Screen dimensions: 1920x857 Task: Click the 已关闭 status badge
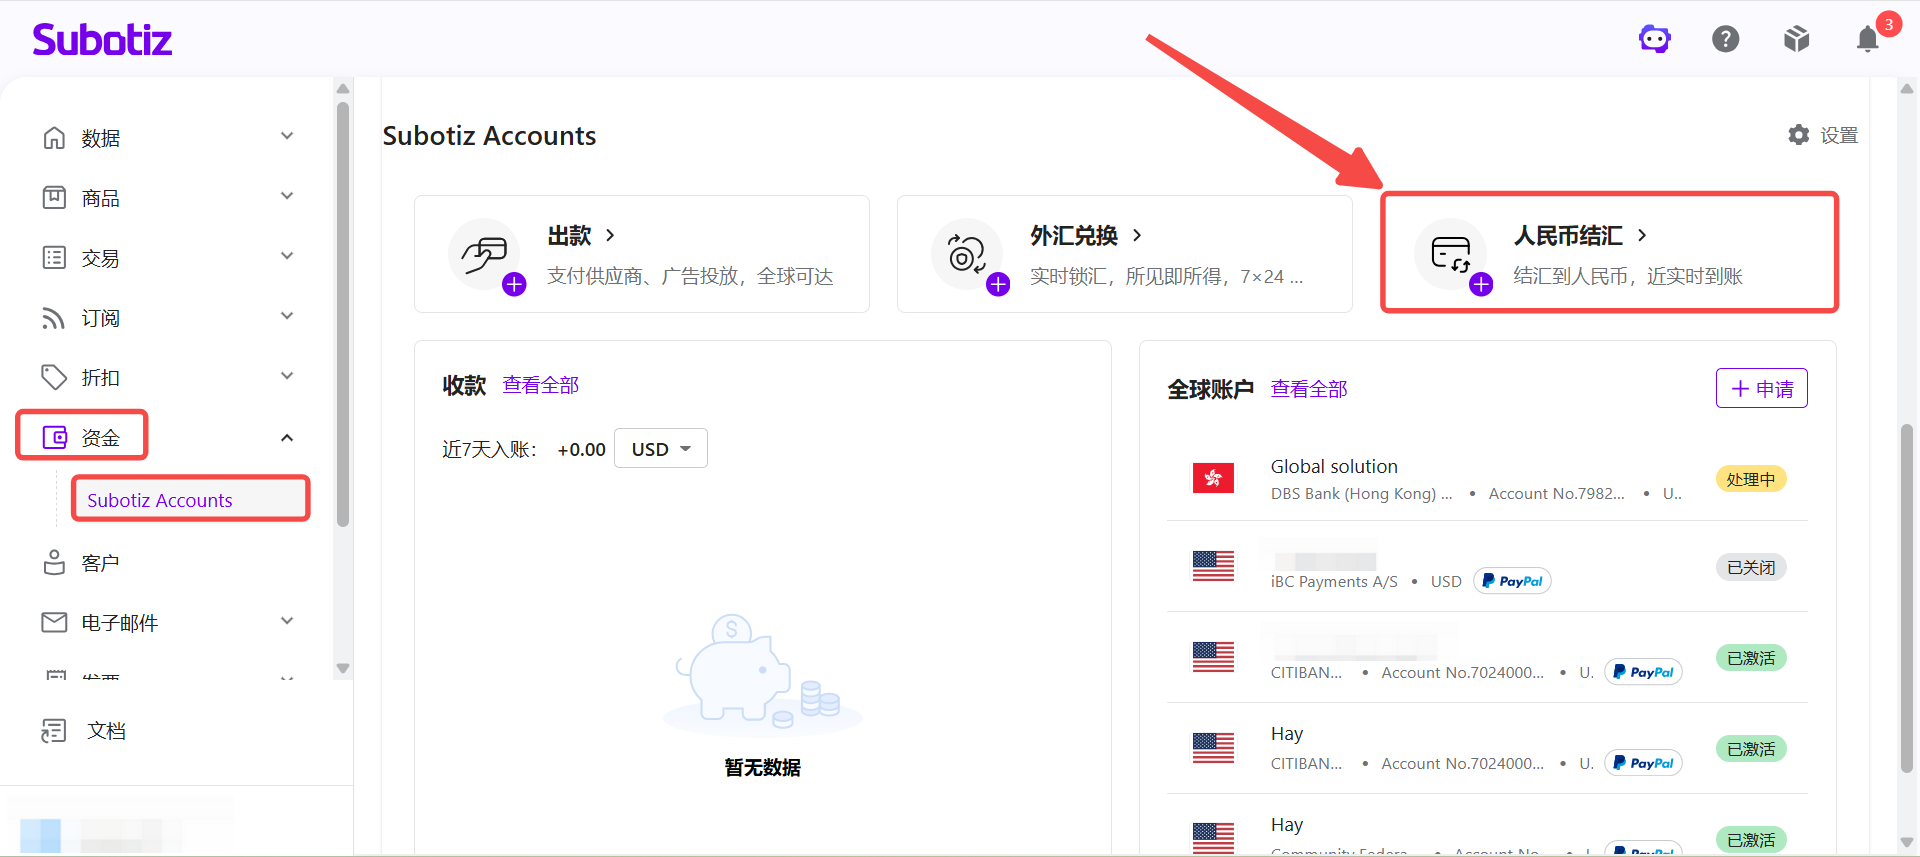[x=1751, y=567]
